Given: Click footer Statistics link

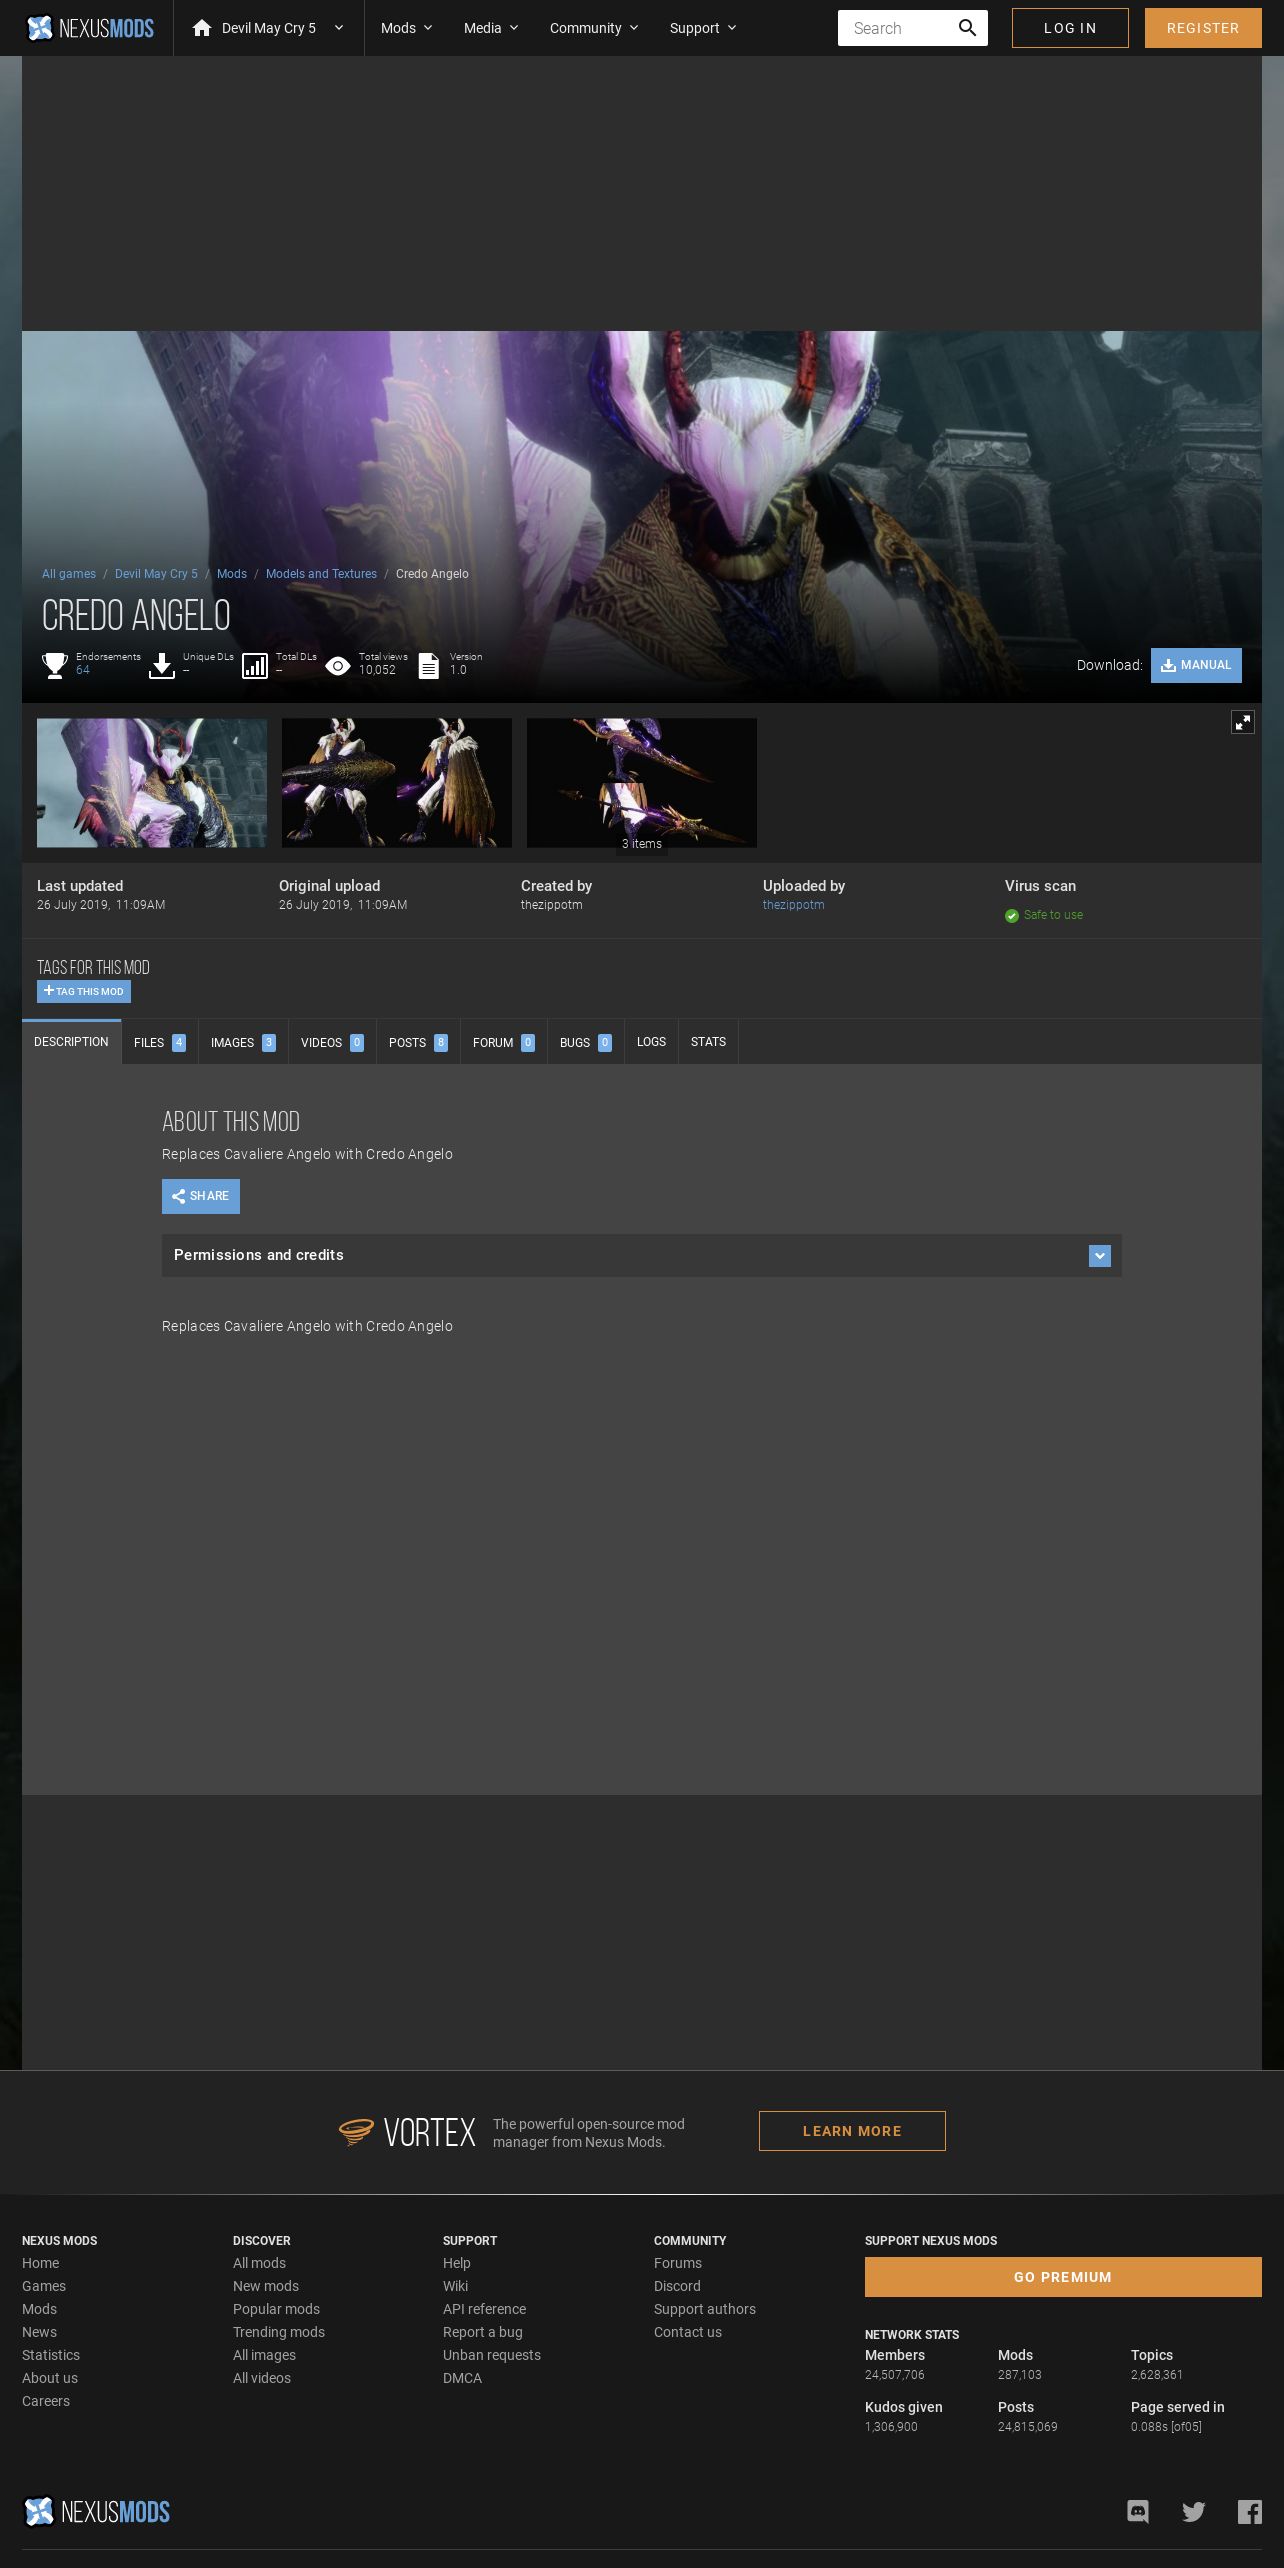Looking at the screenshot, I should pyautogui.click(x=51, y=2355).
